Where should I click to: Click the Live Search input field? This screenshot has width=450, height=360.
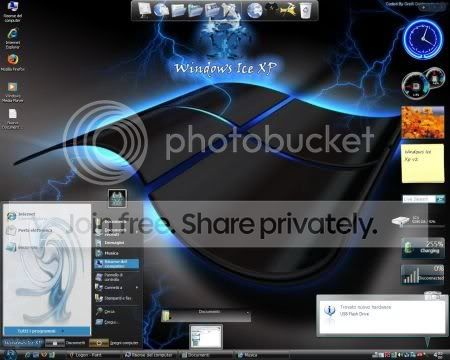419,199
